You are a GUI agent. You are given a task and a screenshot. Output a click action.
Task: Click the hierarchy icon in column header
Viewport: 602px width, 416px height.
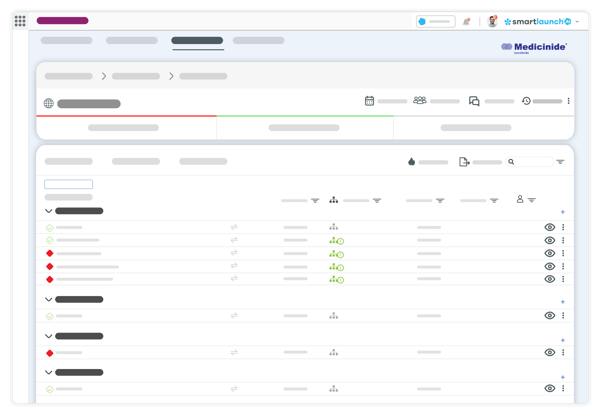tap(334, 200)
